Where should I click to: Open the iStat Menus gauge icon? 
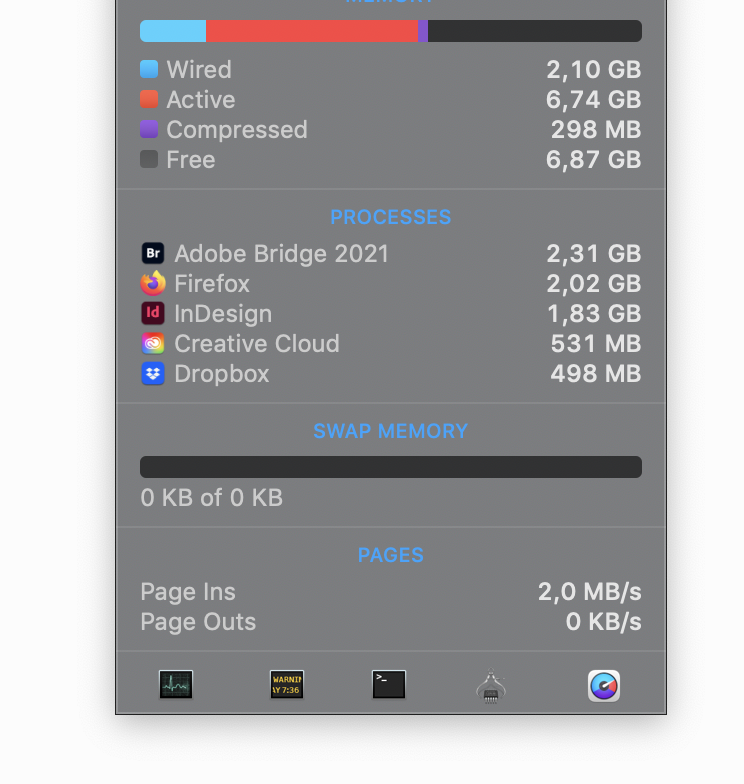(604, 686)
